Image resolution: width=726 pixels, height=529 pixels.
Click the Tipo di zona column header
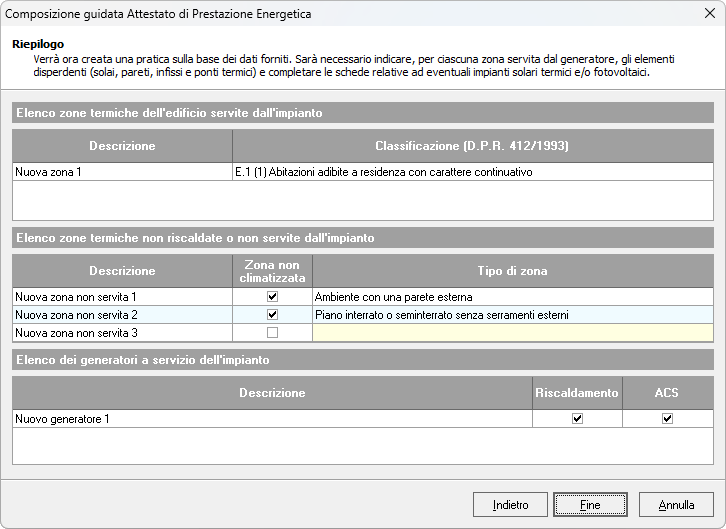point(512,271)
